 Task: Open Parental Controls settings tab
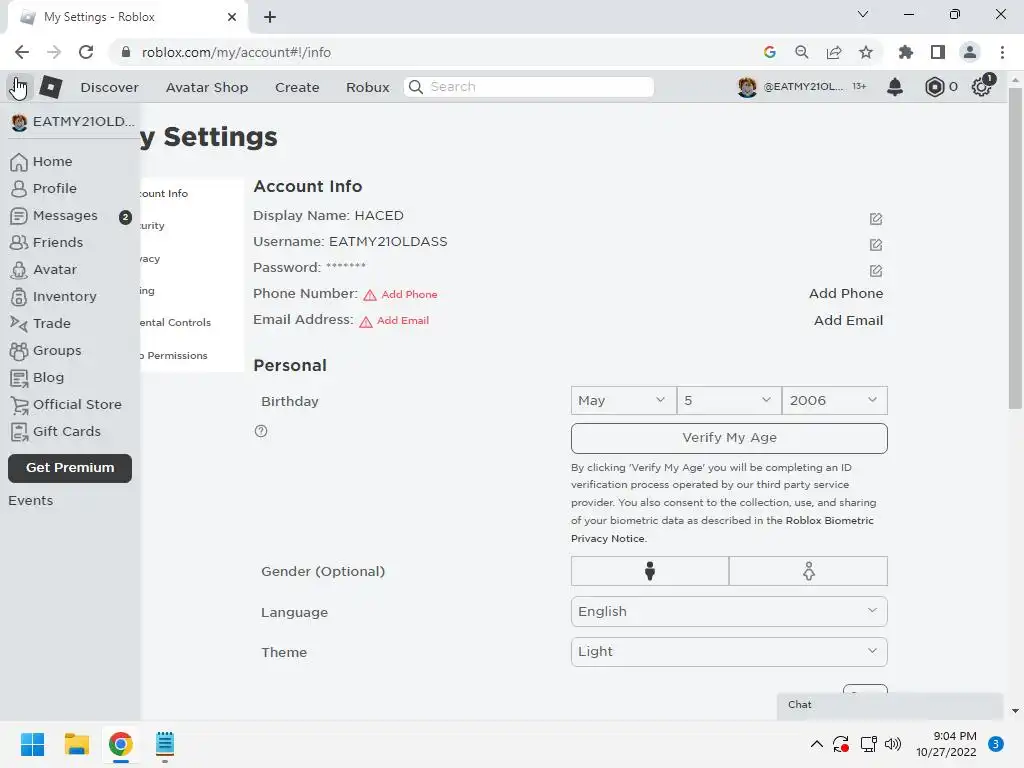tap(176, 323)
